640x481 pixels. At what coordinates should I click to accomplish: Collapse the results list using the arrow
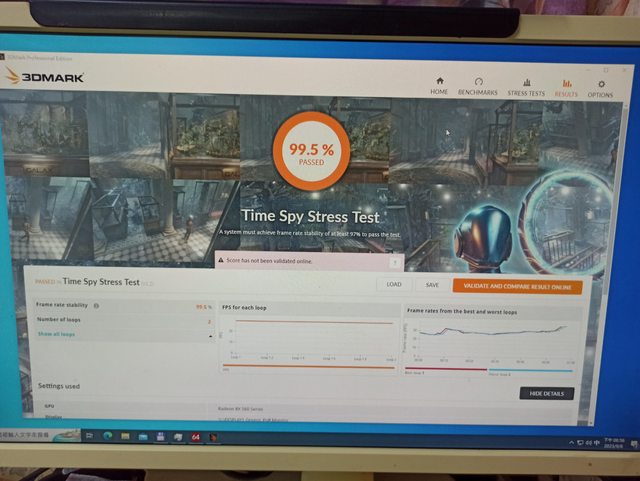(x=210, y=336)
